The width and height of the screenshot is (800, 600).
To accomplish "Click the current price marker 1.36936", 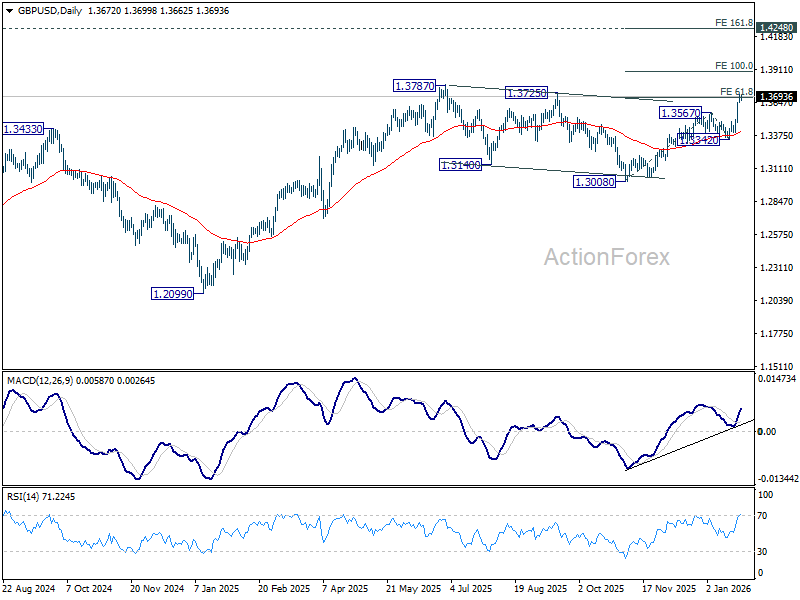I will point(776,97).
